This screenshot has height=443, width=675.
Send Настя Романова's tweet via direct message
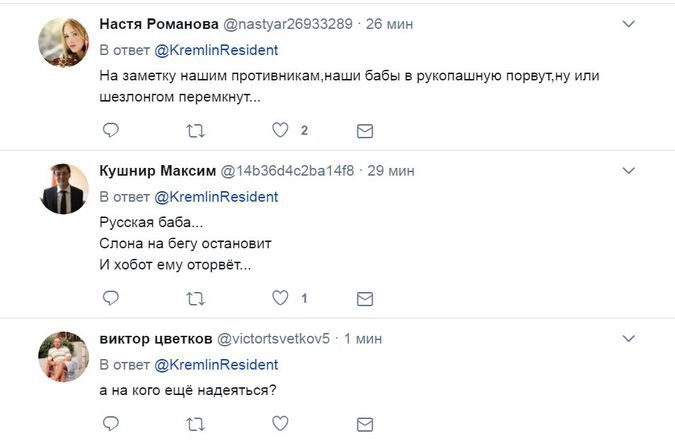(365, 130)
